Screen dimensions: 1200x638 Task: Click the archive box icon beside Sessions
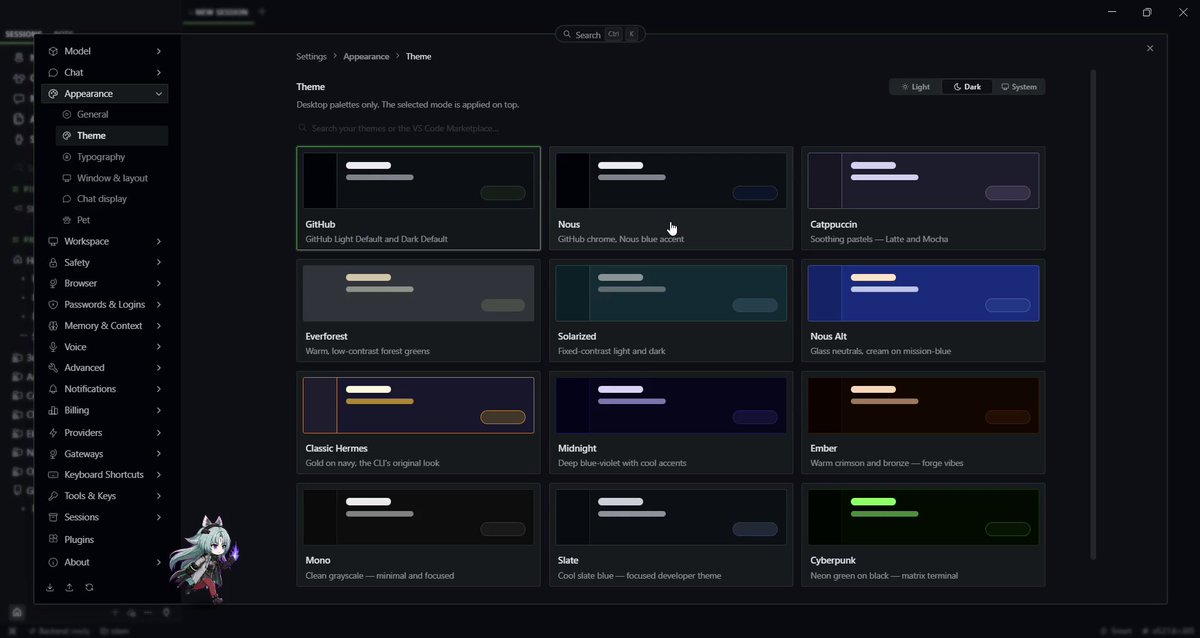pyautogui.click(x=53, y=517)
